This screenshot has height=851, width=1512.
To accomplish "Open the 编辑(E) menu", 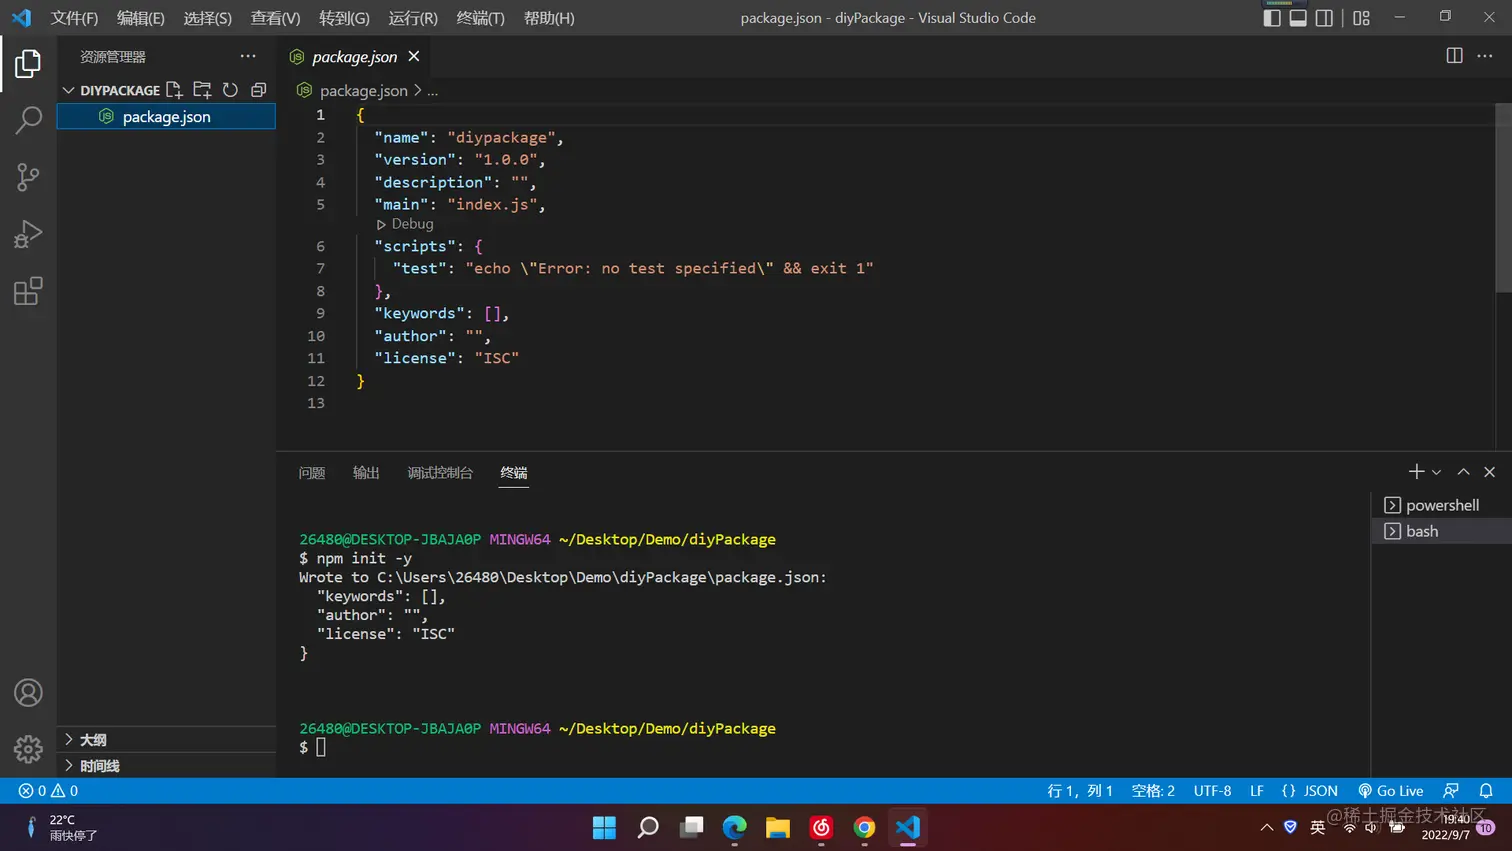I will click(x=140, y=18).
